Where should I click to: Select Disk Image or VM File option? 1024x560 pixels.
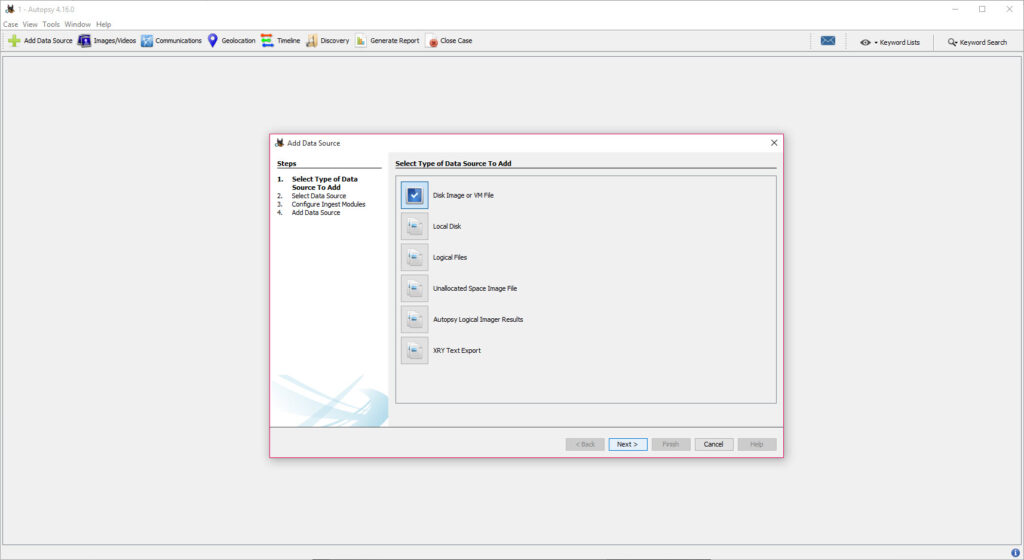[x=414, y=195]
